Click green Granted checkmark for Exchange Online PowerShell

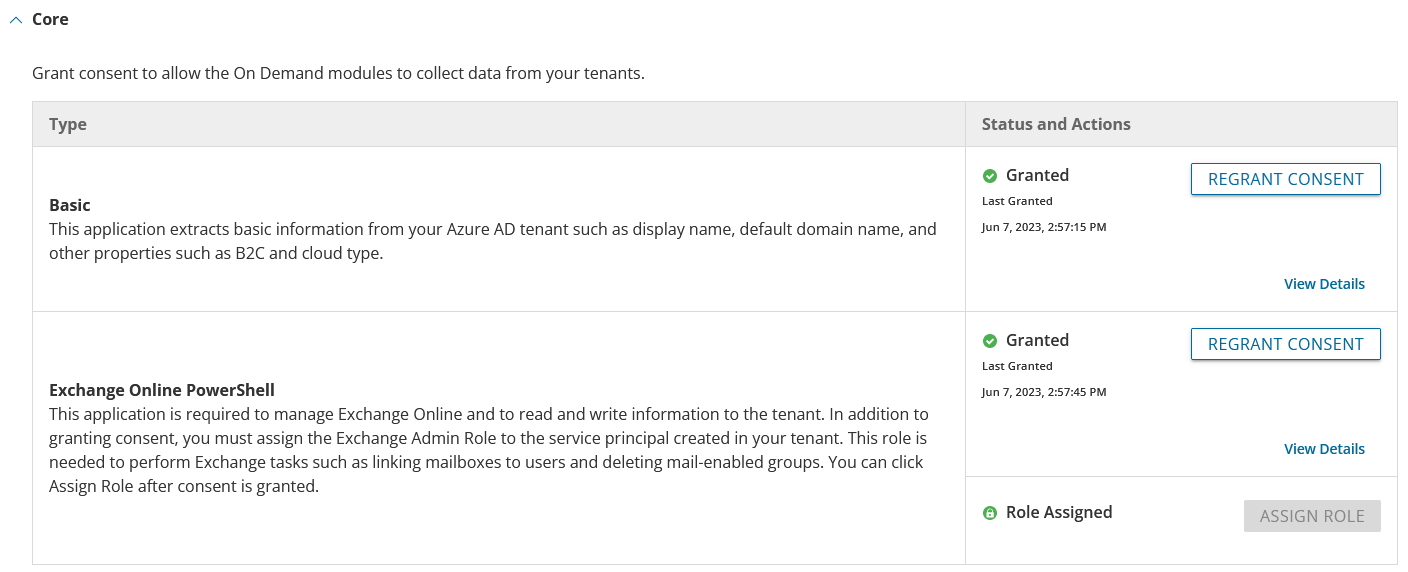pyautogui.click(x=990, y=341)
